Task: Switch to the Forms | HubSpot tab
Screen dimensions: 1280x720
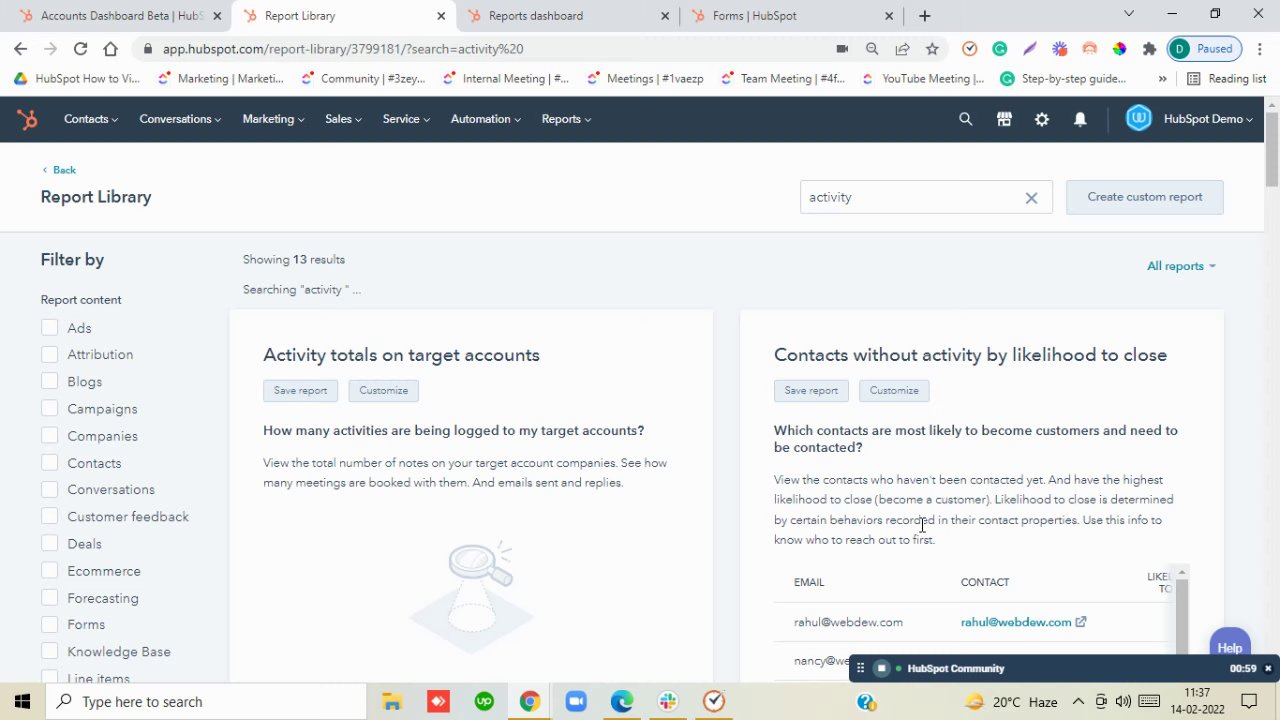Action: tap(791, 16)
